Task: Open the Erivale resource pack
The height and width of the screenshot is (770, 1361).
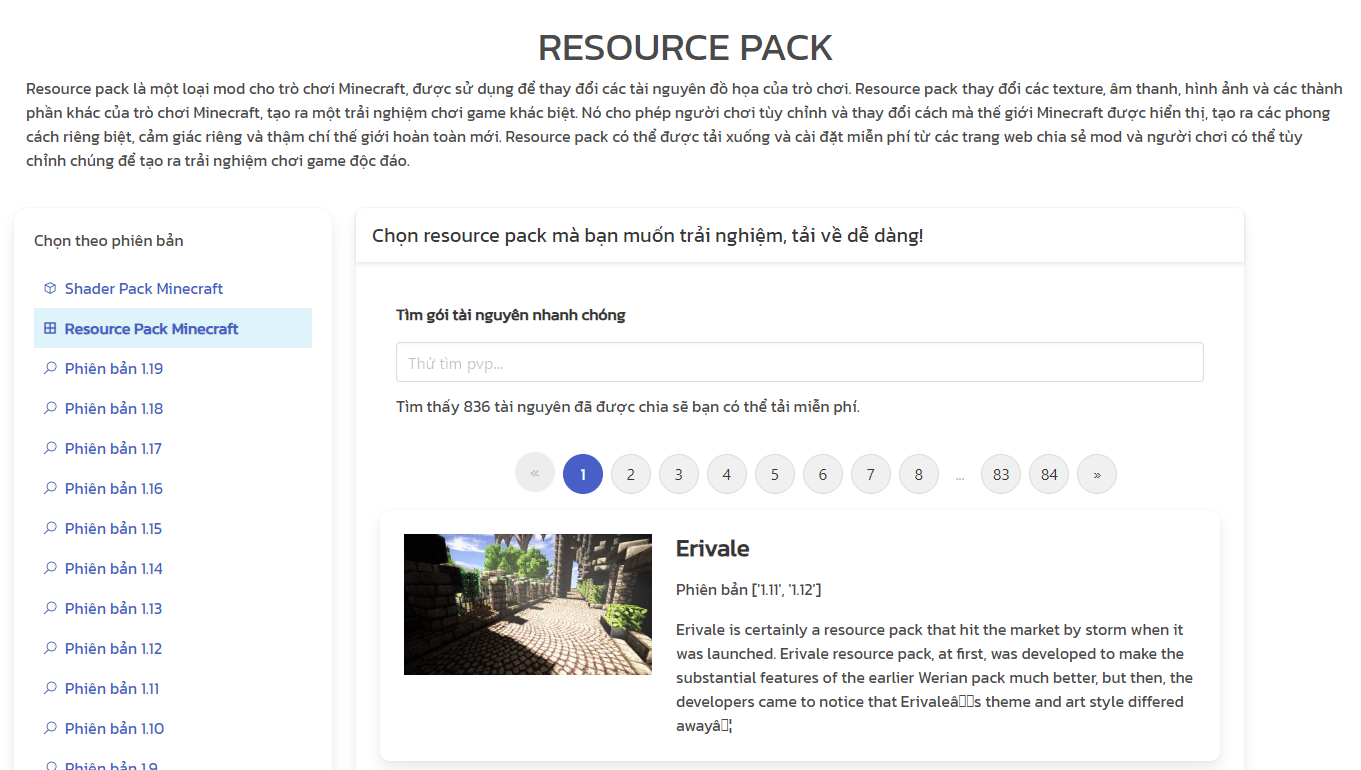Action: tap(714, 548)
